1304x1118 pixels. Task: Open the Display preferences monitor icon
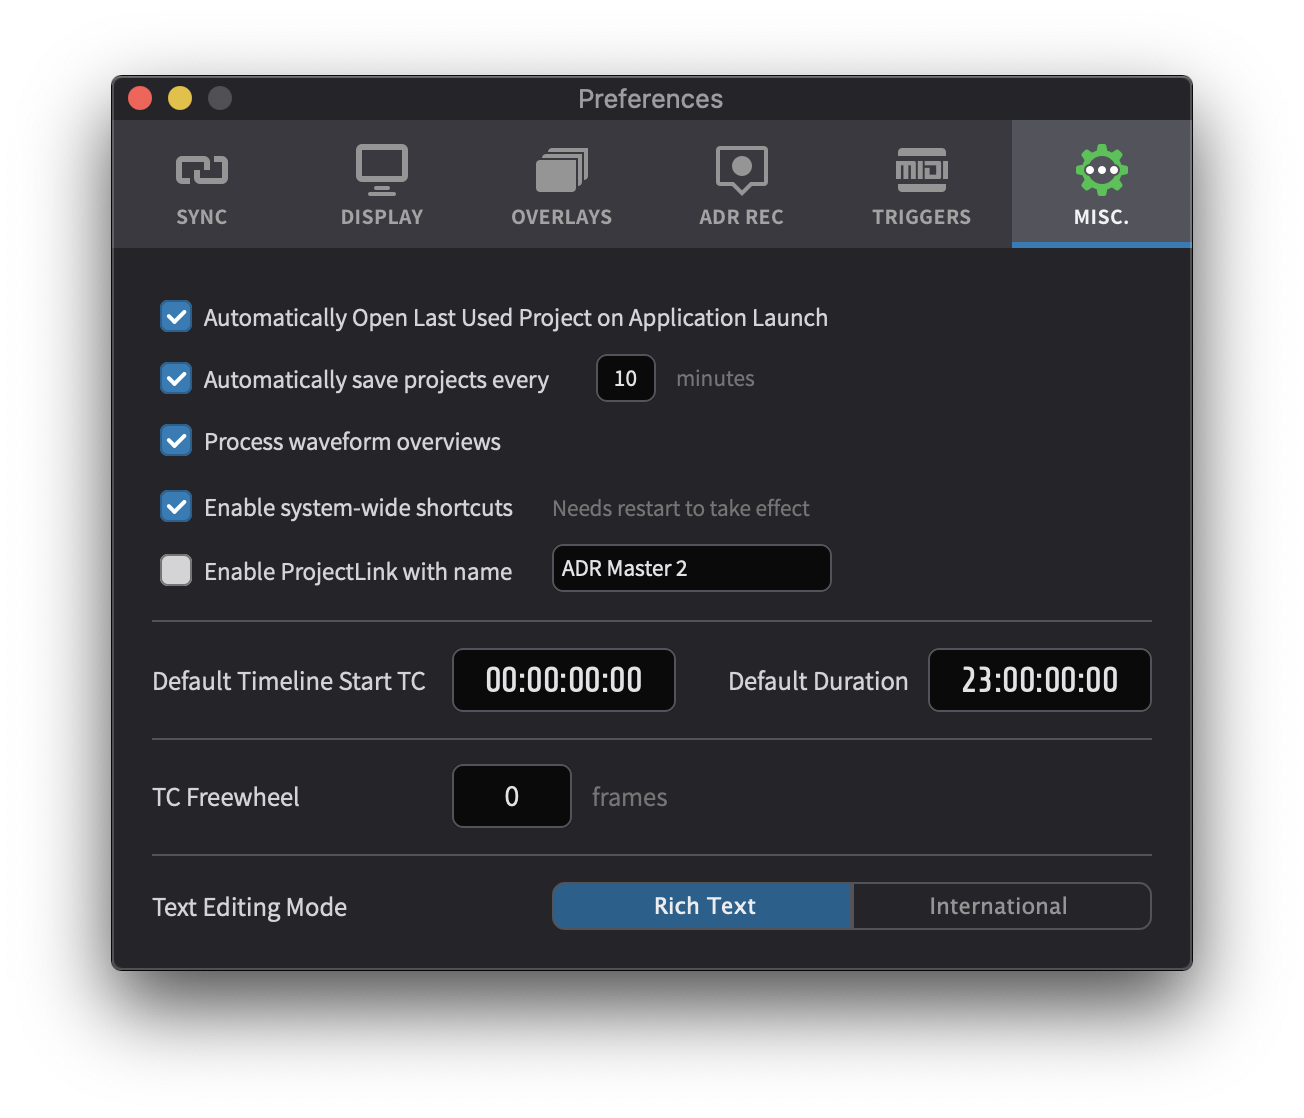coord(382,170)
